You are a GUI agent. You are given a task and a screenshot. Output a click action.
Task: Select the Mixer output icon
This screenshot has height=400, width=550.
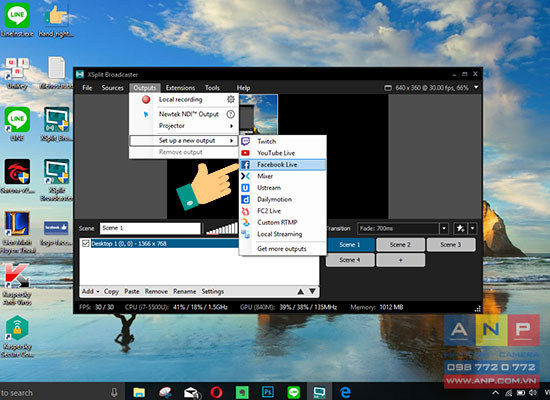(x=246, y=176)
